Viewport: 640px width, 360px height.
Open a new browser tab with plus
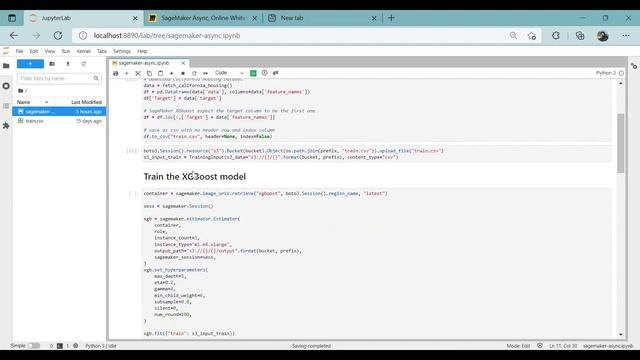pyautogui.click(x=391, y=18)
